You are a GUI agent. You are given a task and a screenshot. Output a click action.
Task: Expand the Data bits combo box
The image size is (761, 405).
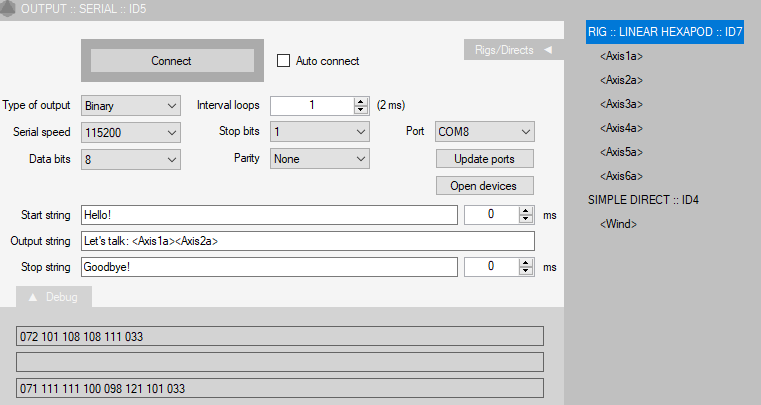pos(131,159)
